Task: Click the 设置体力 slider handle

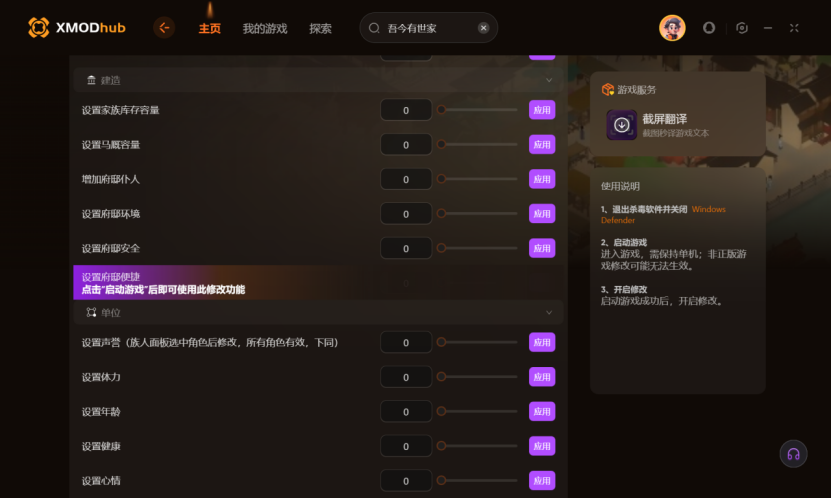Action: 441,377
